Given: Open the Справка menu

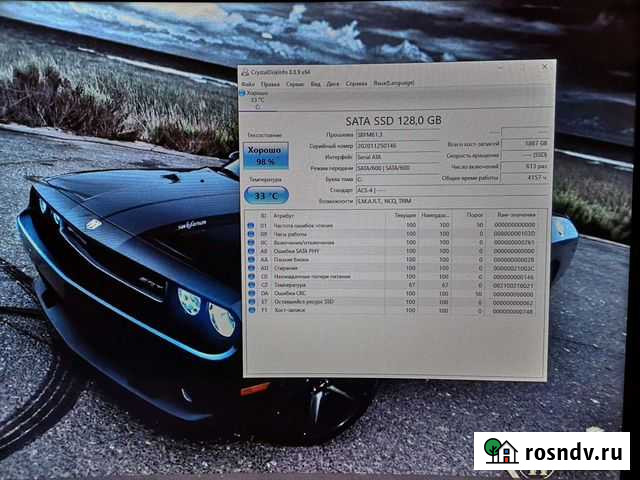Looking at the screenshot, I should tap(354, 83).
